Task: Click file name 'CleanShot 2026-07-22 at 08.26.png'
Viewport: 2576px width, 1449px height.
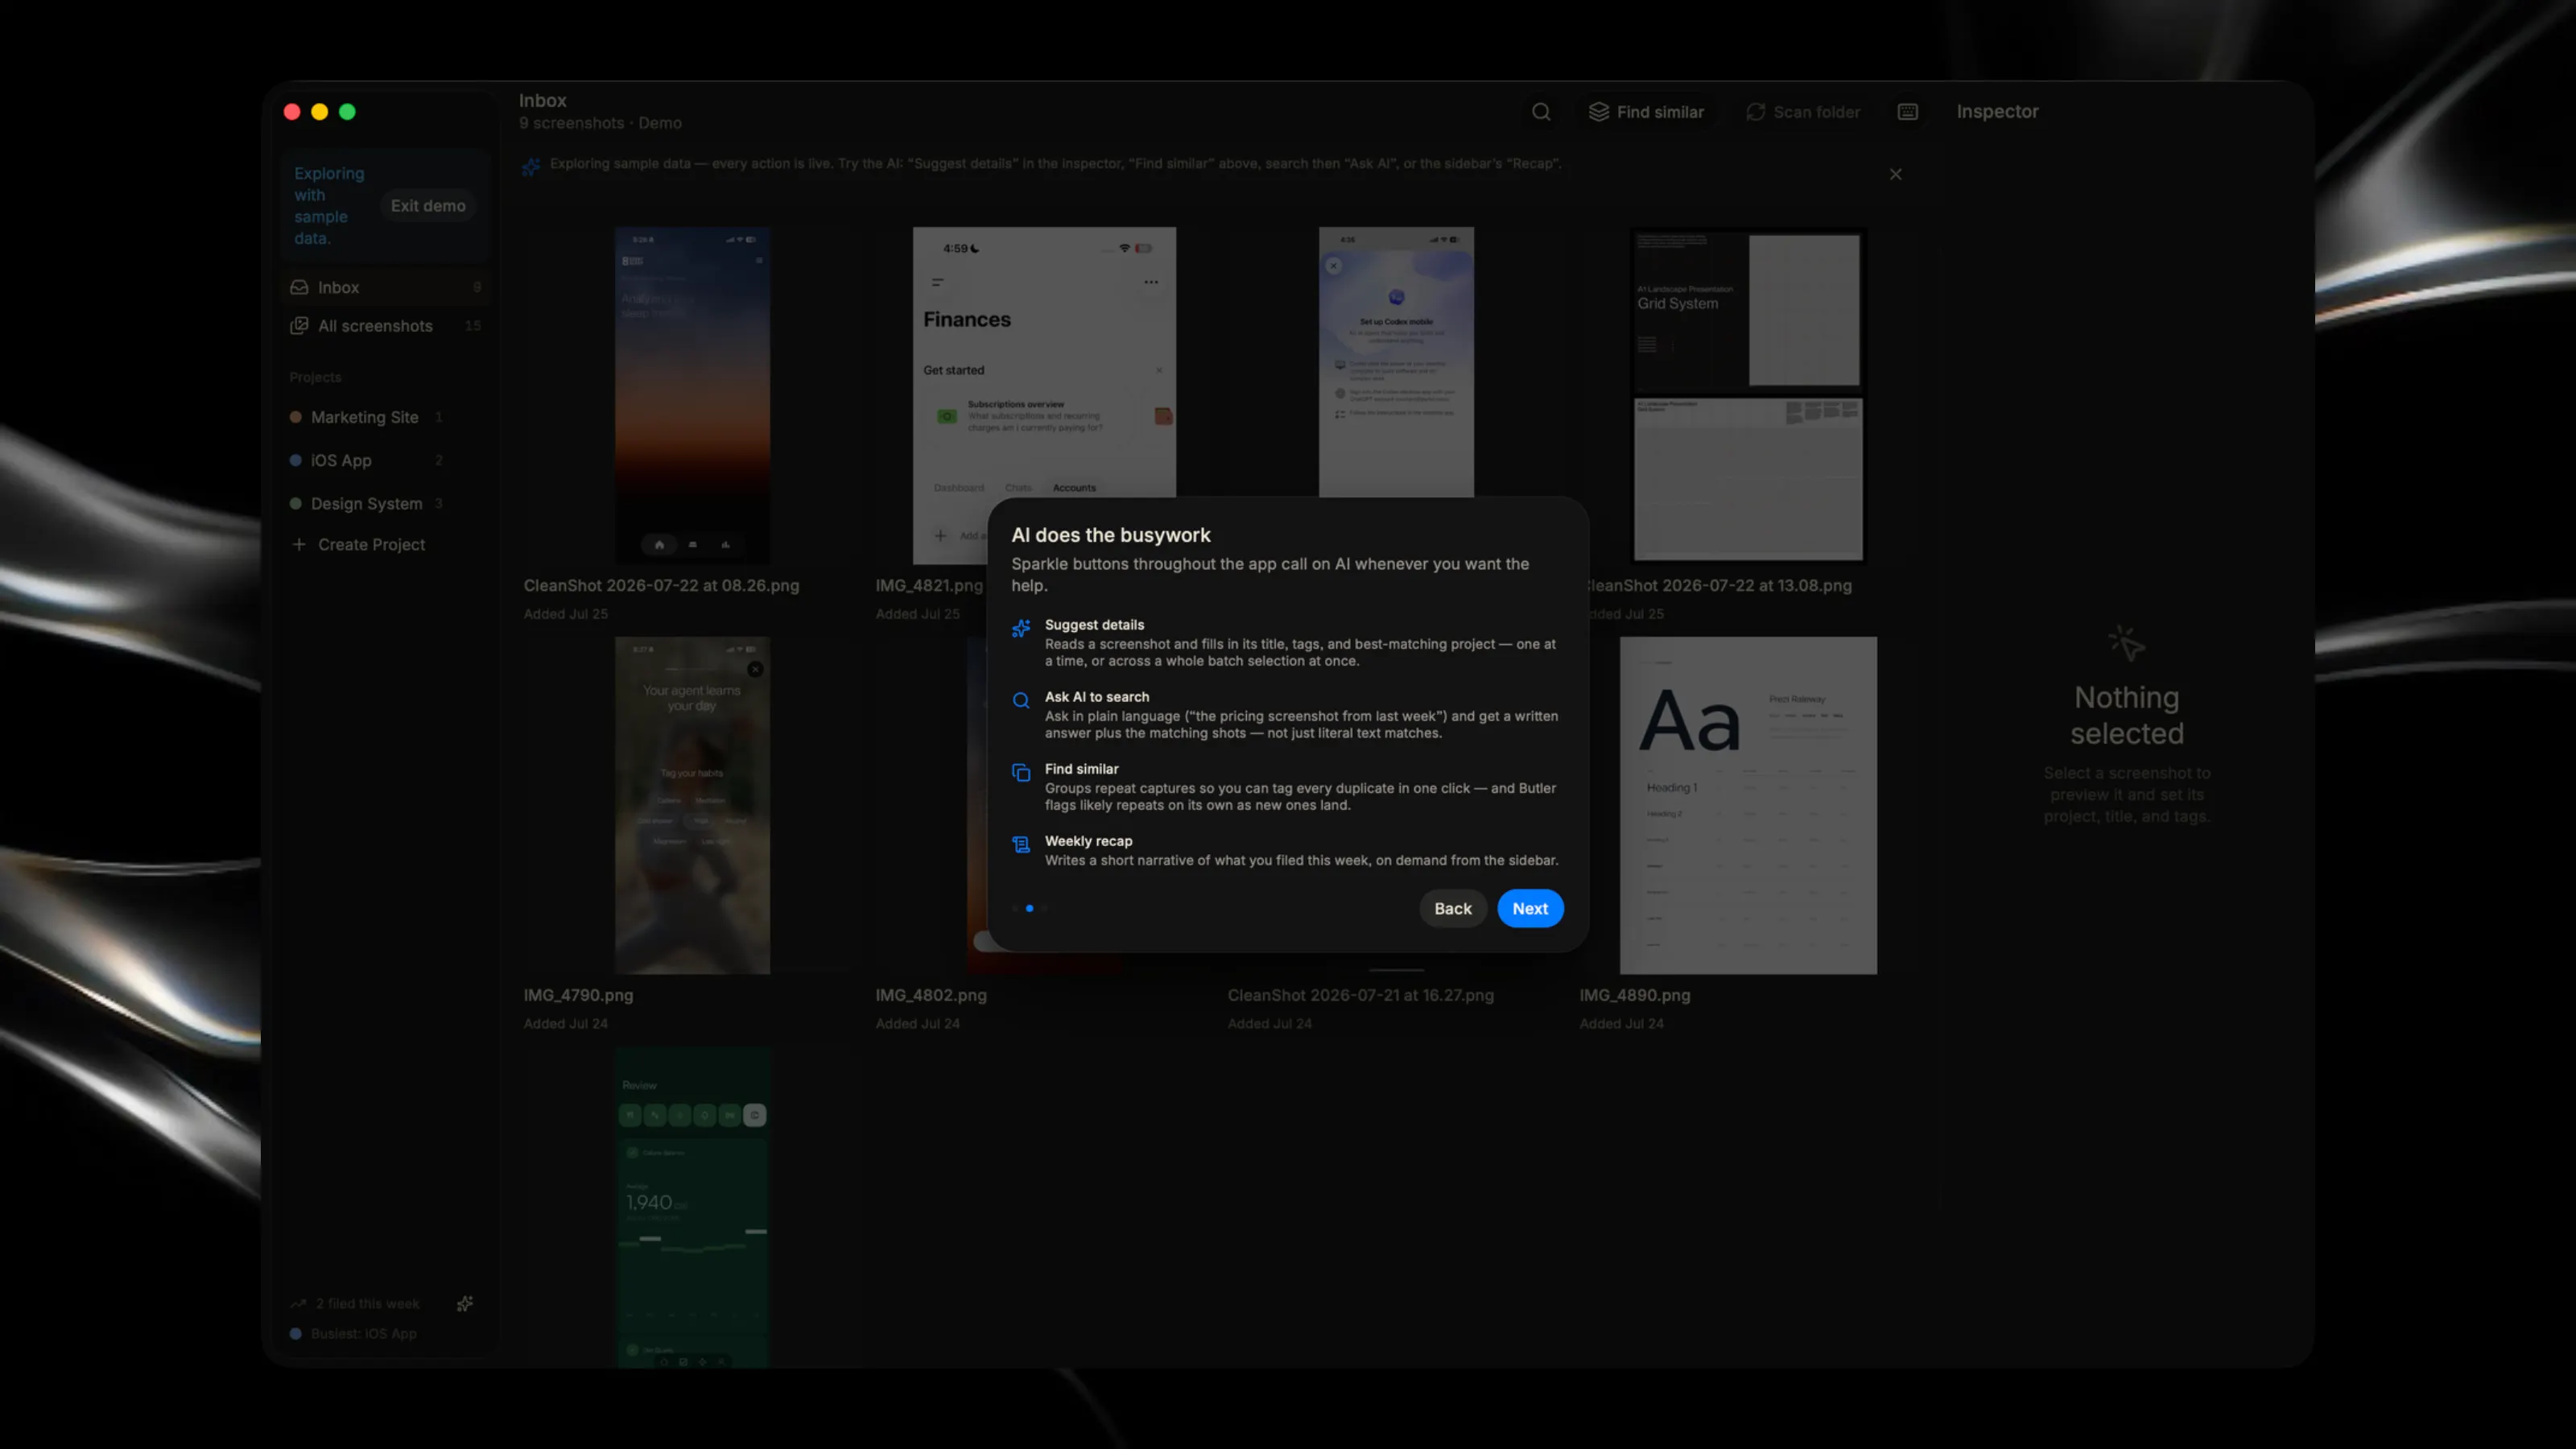Action: tap(661, 585)
